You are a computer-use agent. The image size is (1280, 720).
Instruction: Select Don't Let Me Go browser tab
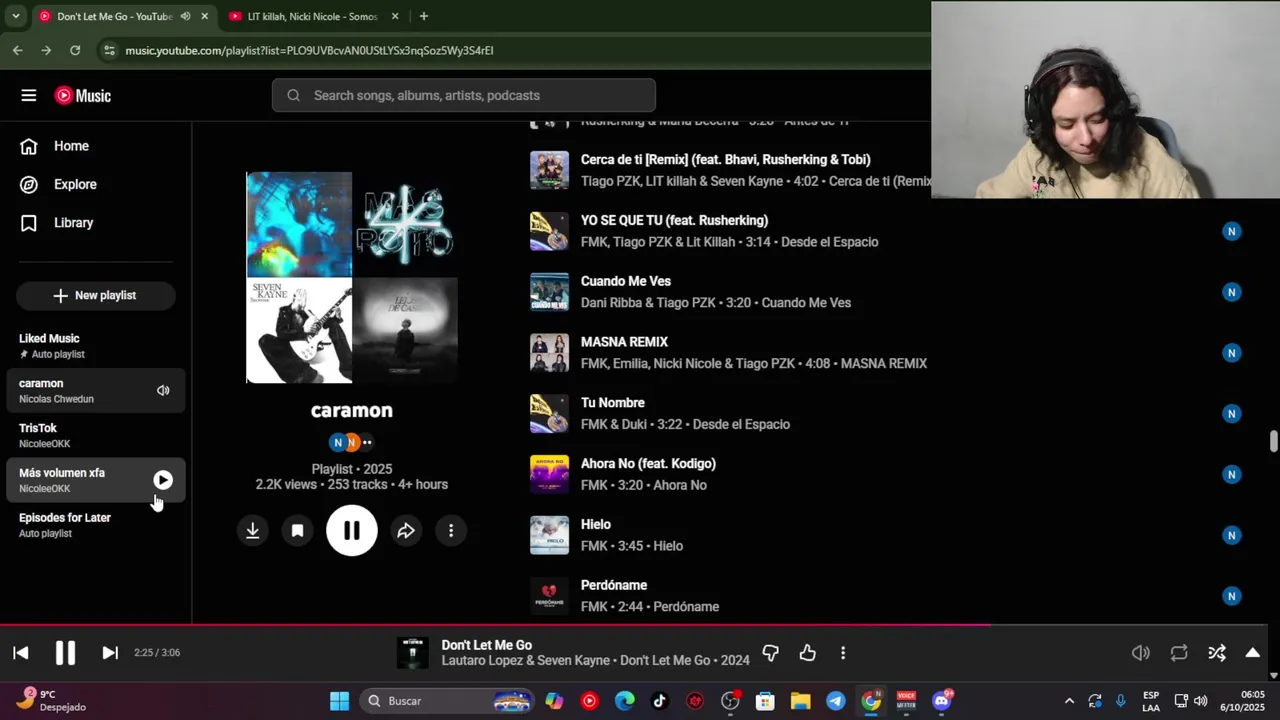[x=123, y=16]
